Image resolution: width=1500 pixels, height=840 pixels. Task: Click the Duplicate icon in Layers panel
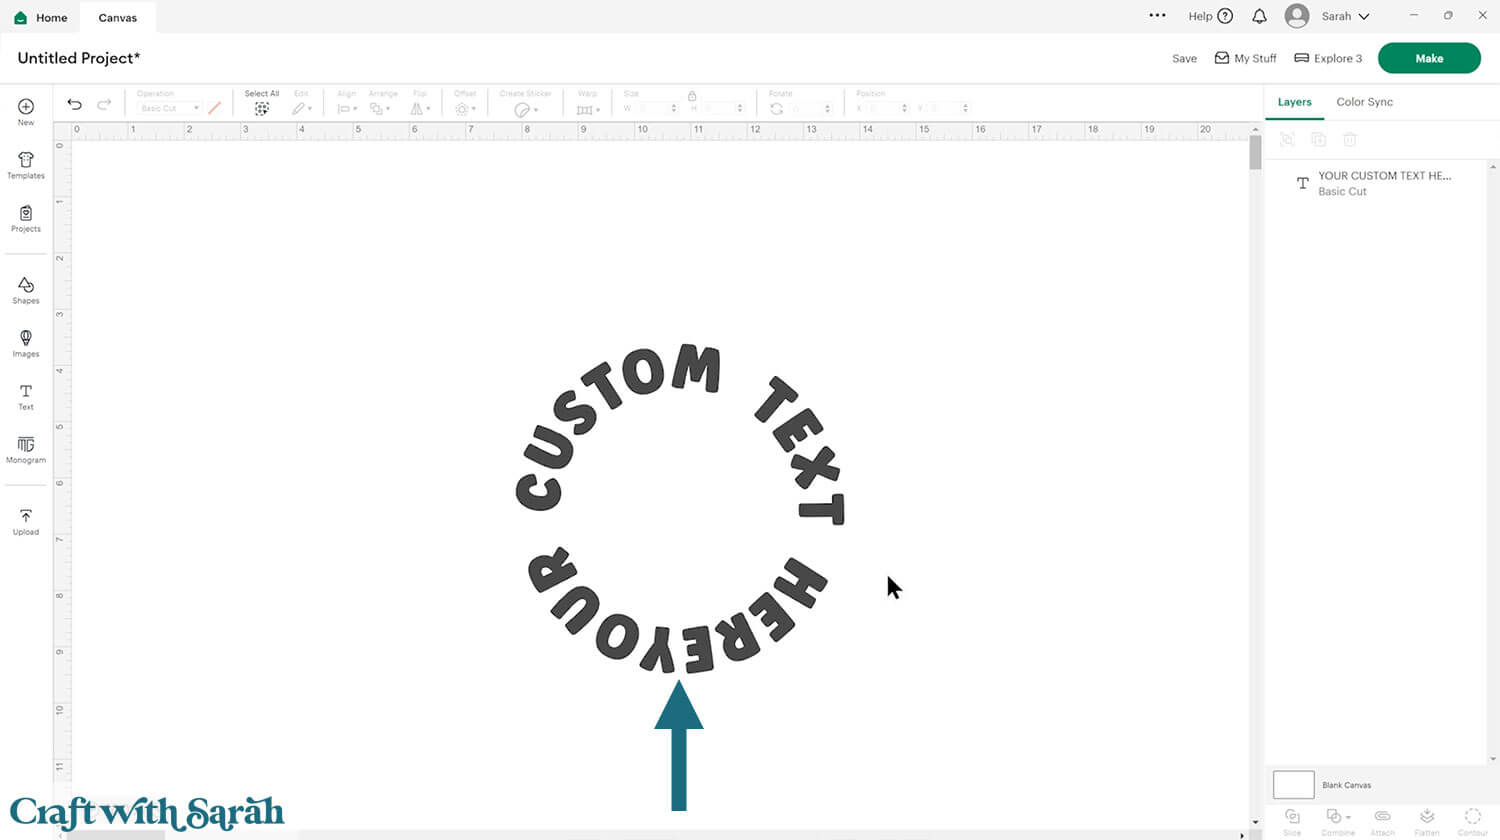coord(1319,140)
